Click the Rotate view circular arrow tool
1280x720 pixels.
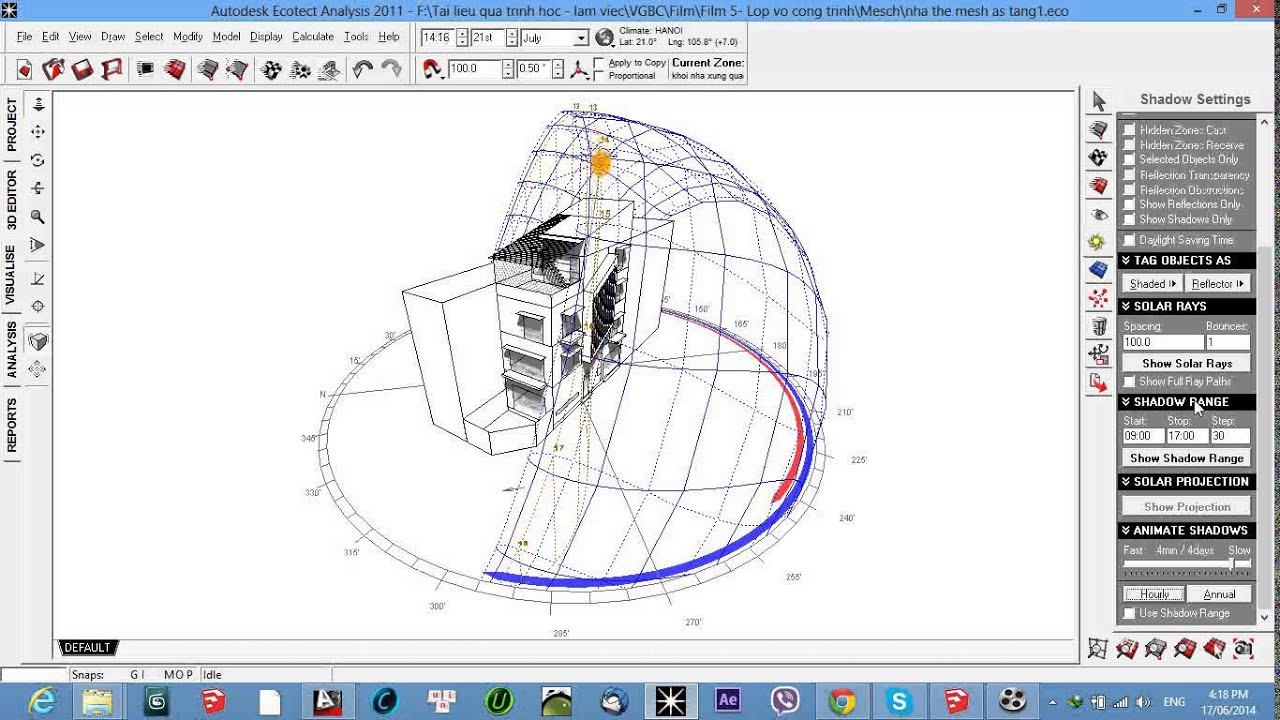coord(38,160)
